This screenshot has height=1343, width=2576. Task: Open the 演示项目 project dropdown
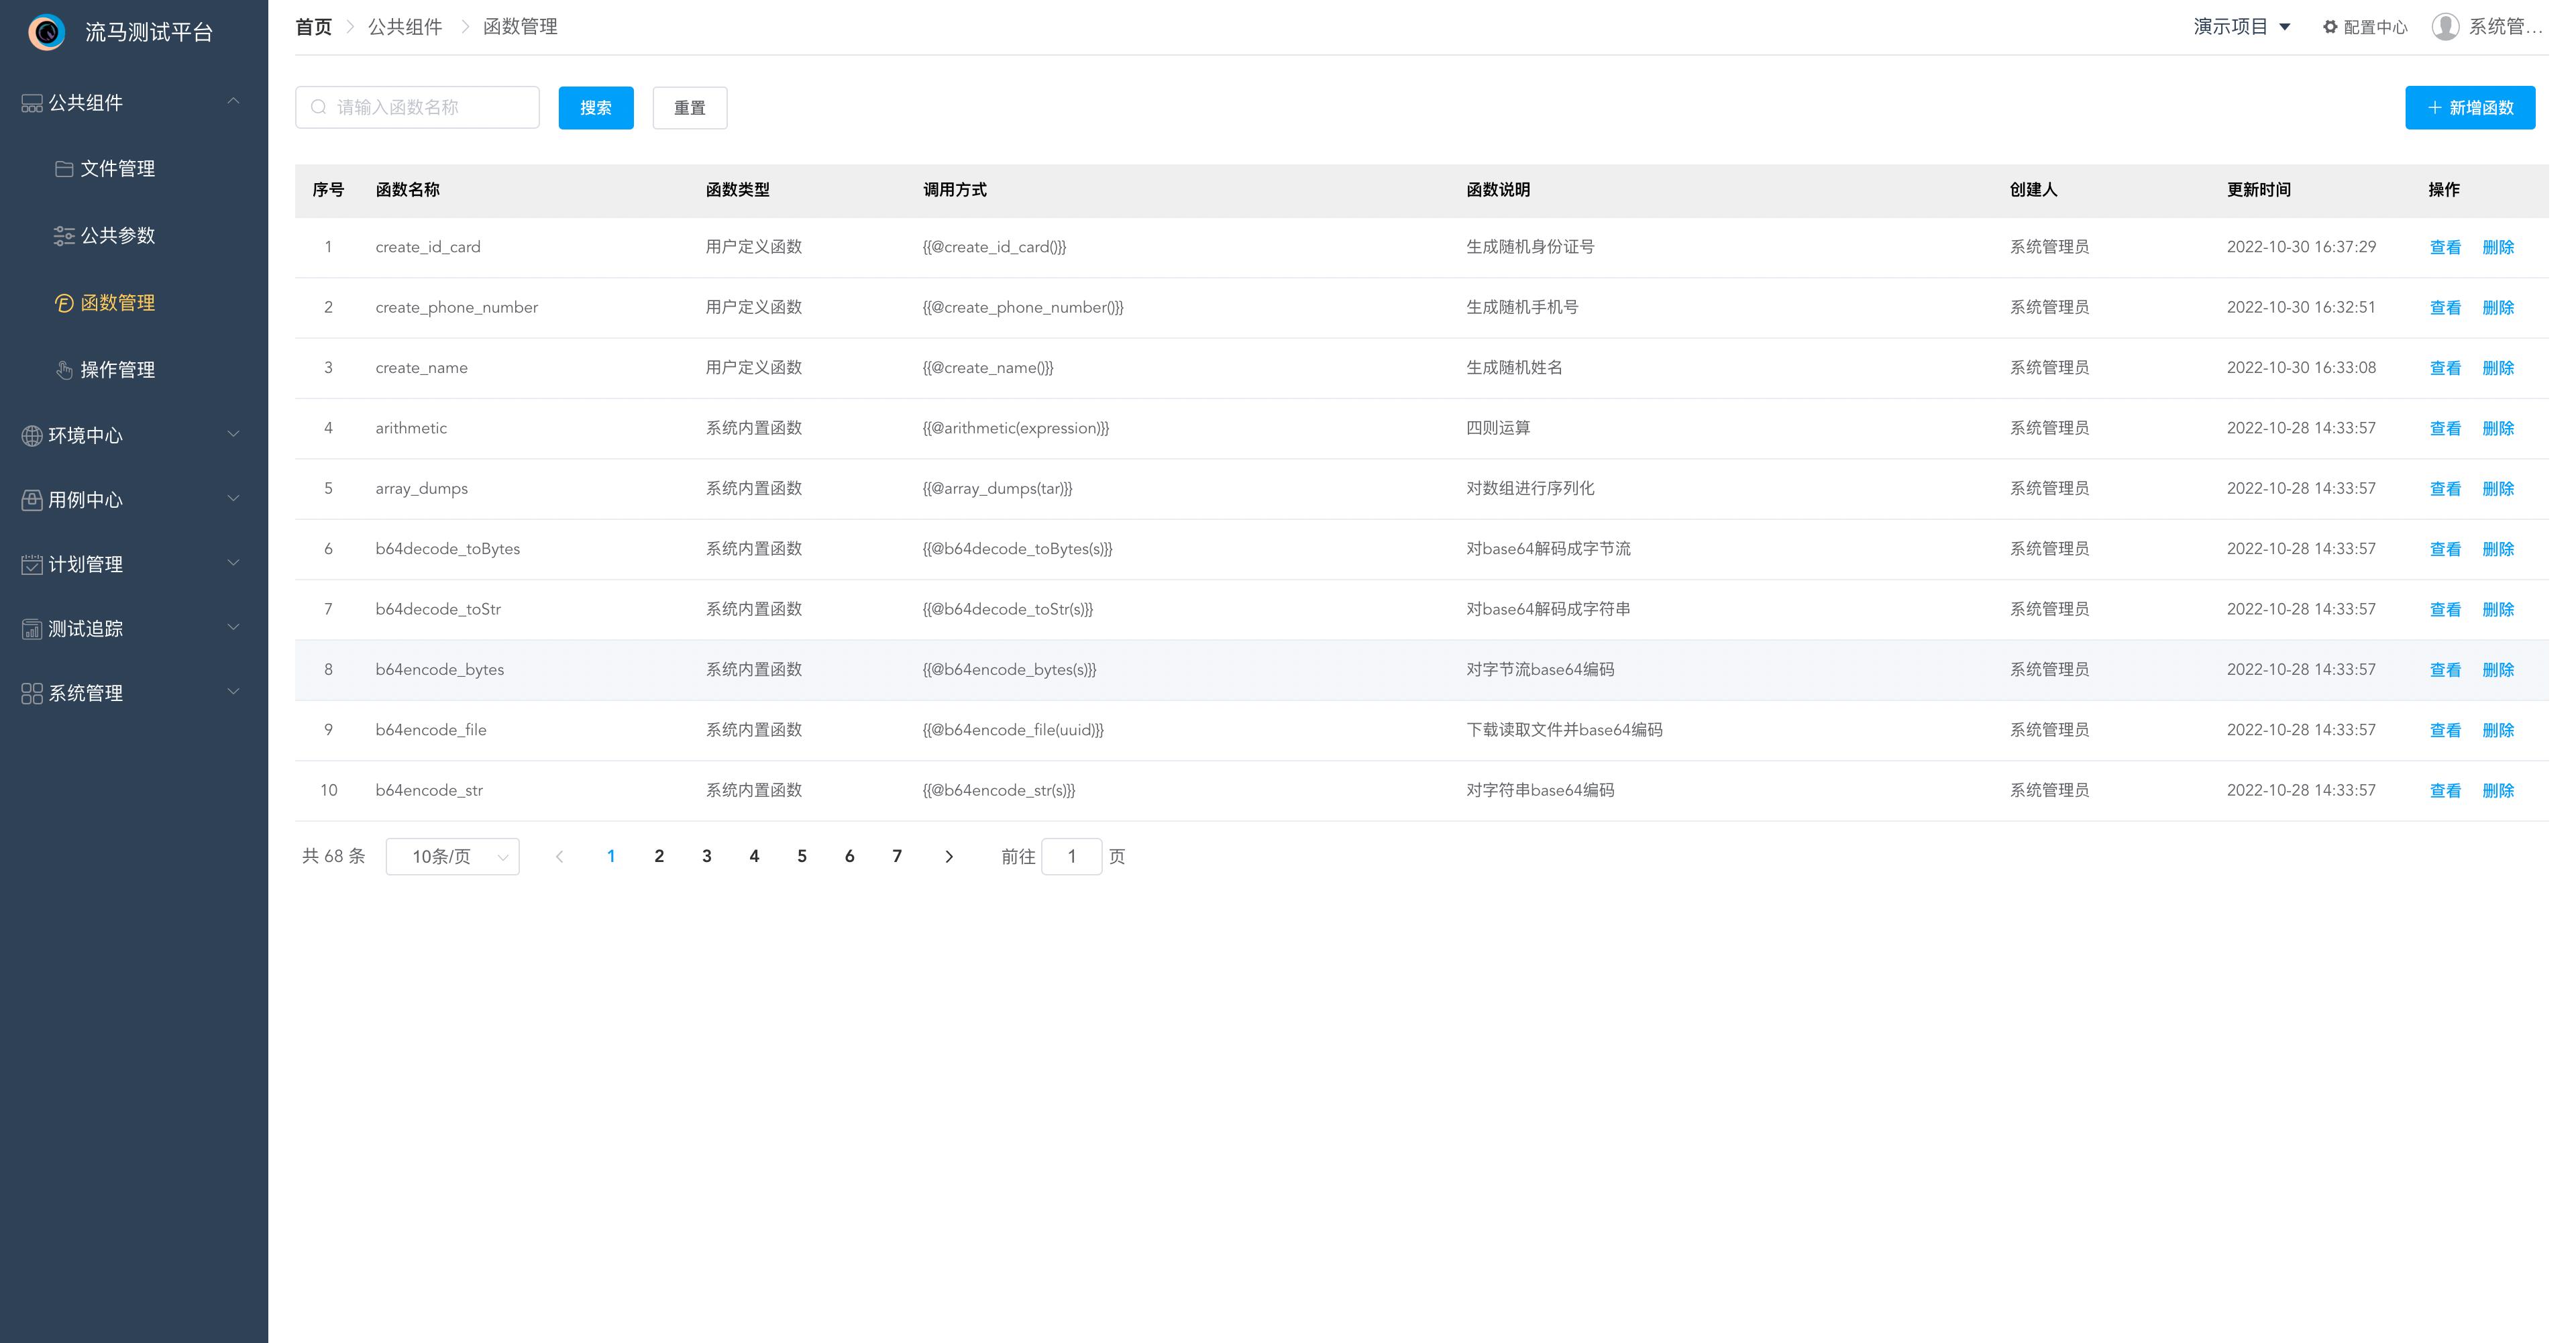2242,27
